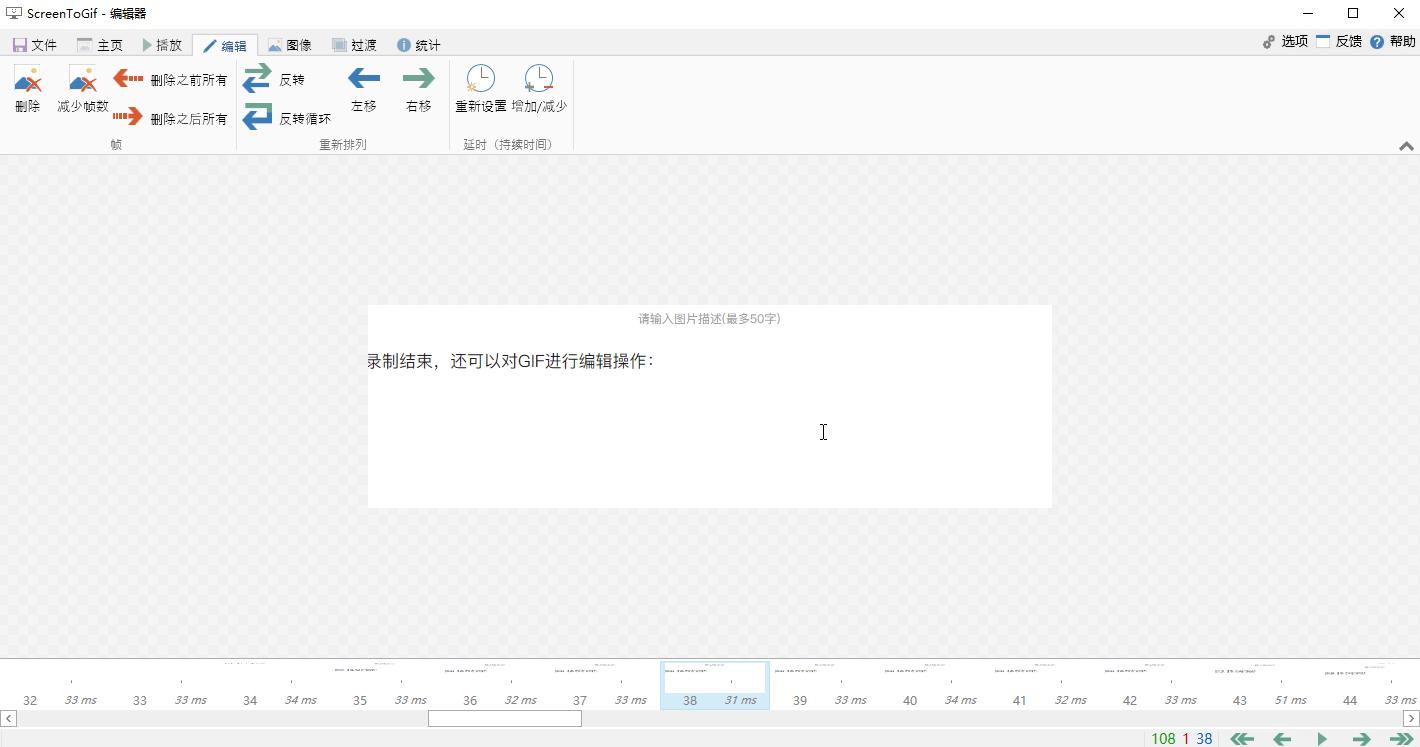This screenshot has height=747, width=1420.
Task: Click the horizontal timeline scrollbar
Action: coord(505,718)
